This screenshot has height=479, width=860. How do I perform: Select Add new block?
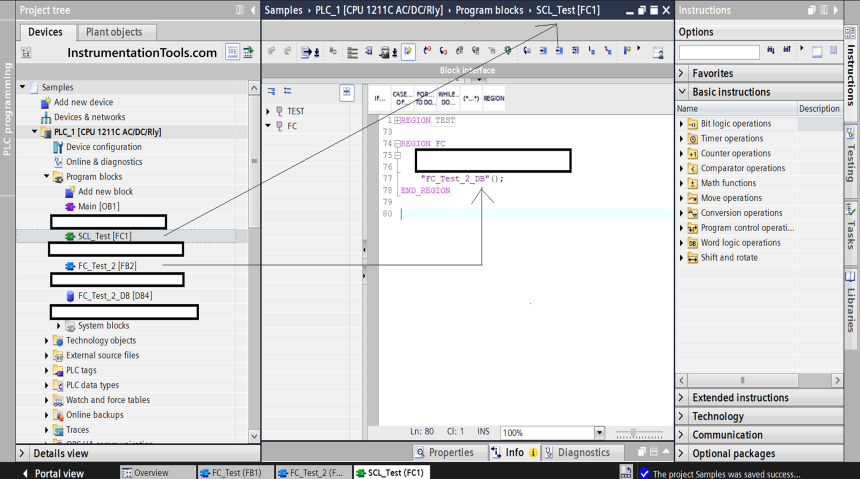pyautogui.click(x=105, y=191)
